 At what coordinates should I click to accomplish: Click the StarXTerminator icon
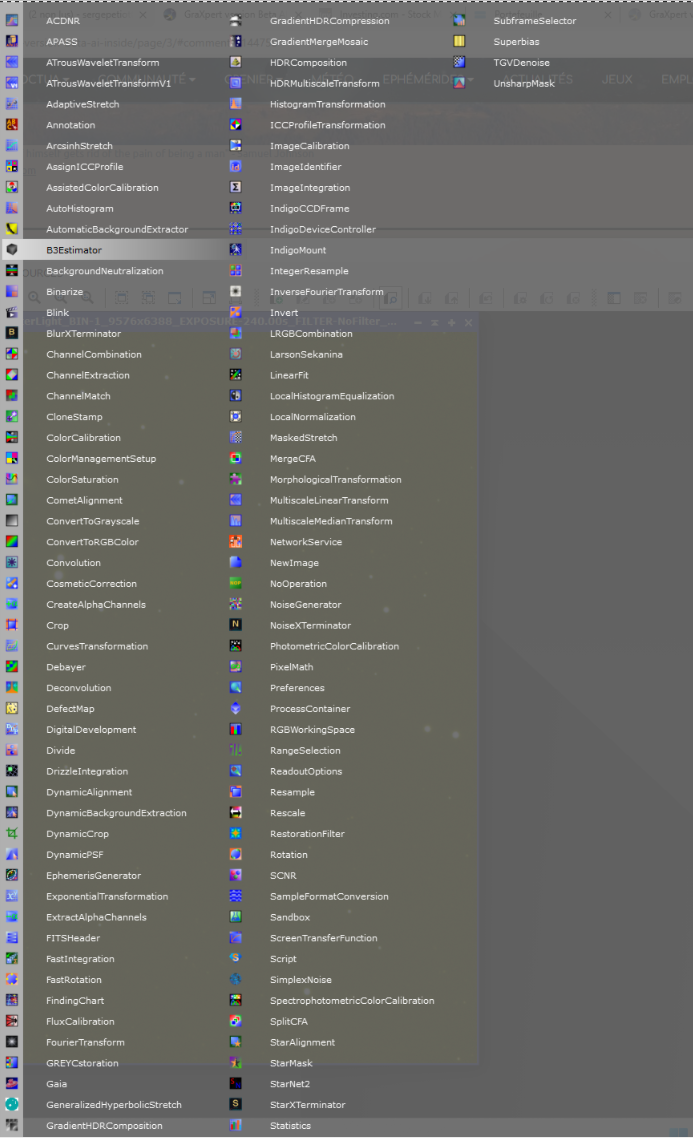point(235,1105)
